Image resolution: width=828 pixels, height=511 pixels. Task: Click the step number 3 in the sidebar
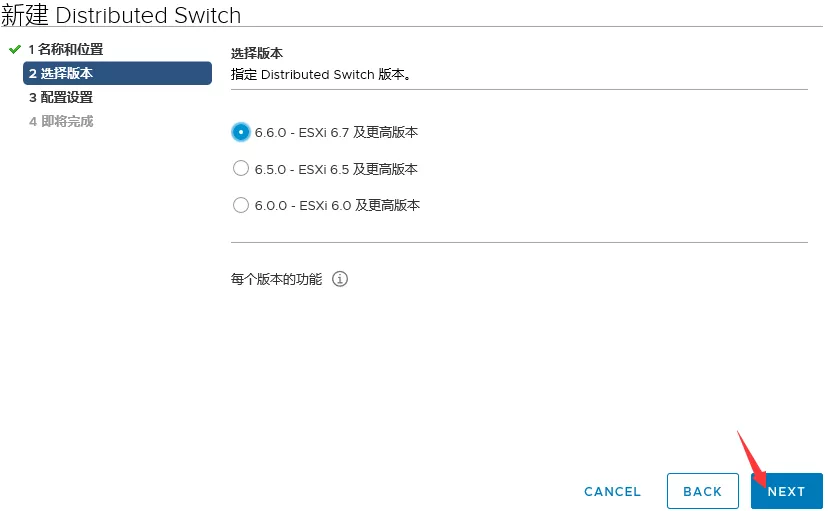pos(33,97)
